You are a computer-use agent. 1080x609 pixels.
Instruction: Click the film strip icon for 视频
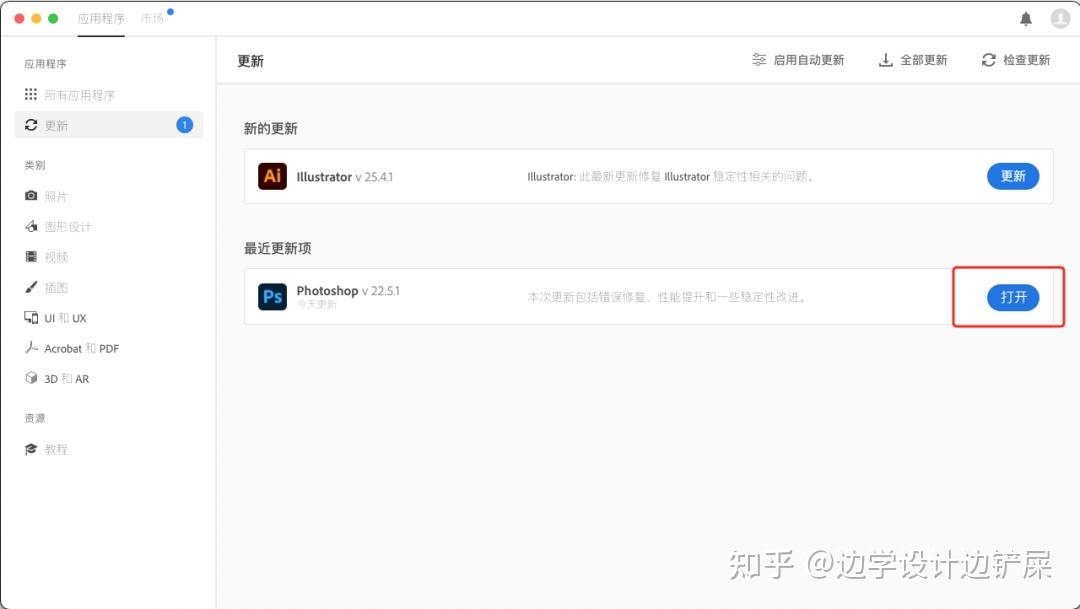click(31, 256)
